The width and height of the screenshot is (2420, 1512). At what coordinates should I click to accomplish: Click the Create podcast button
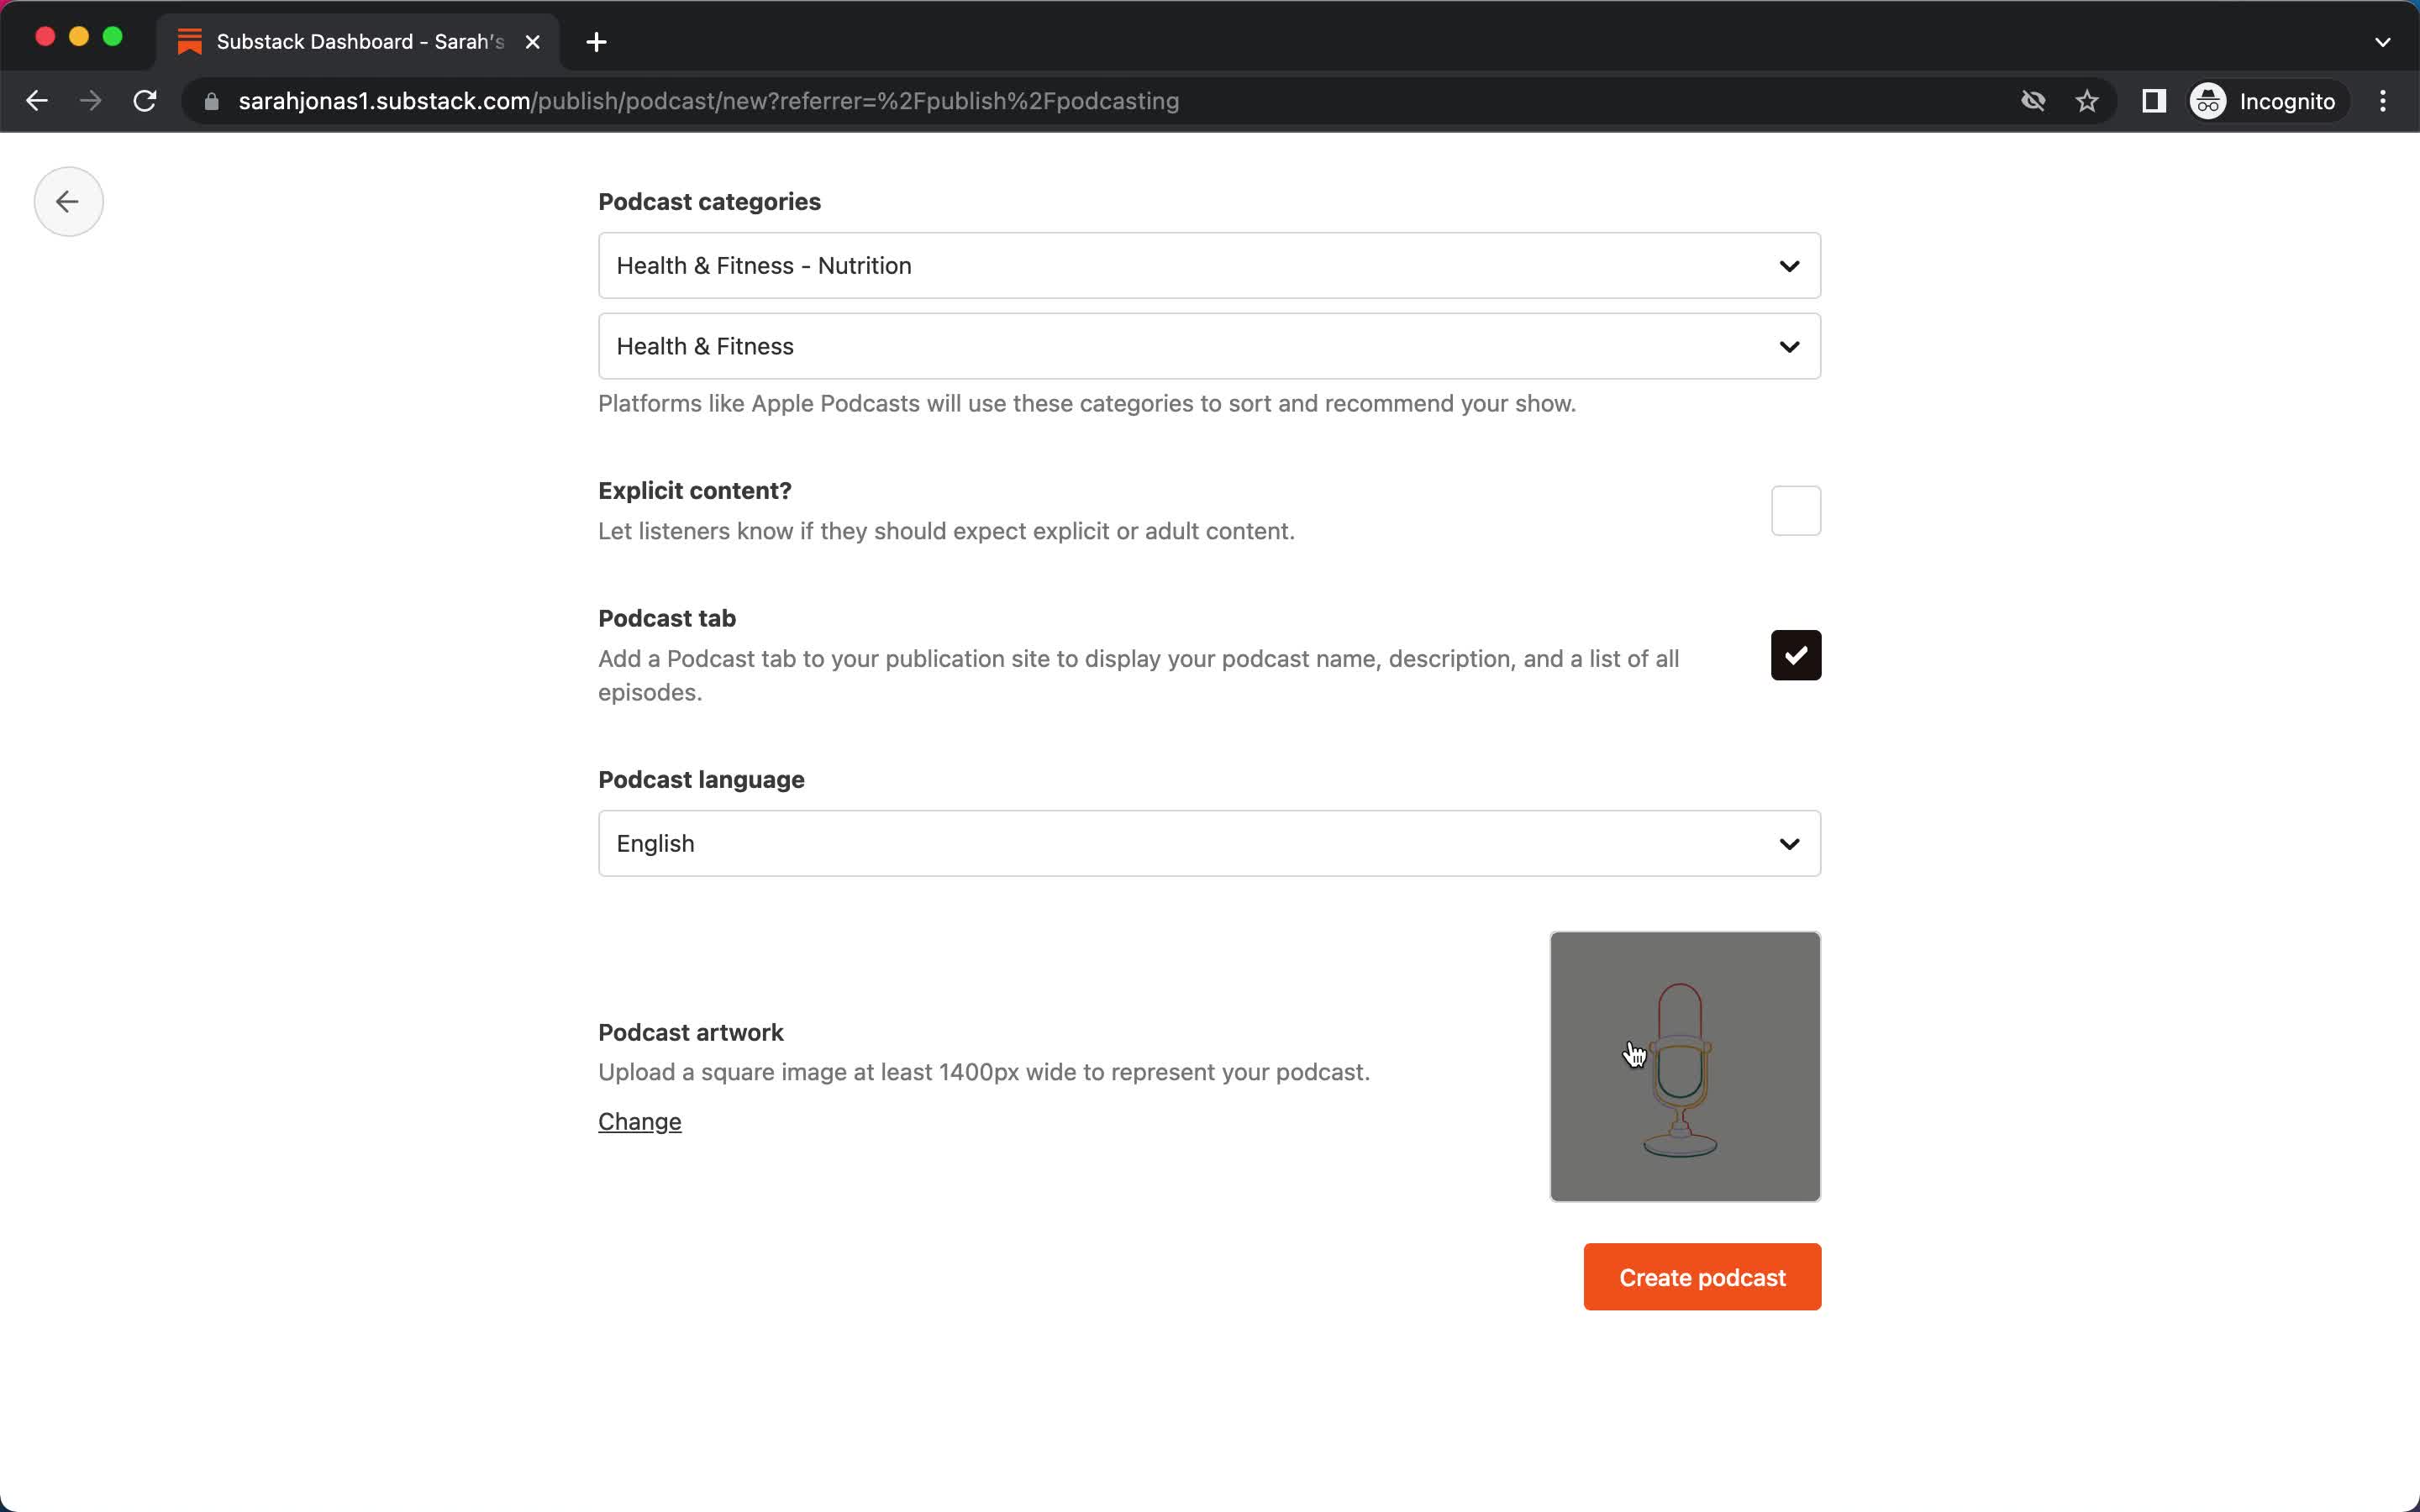point(1702,1277)
